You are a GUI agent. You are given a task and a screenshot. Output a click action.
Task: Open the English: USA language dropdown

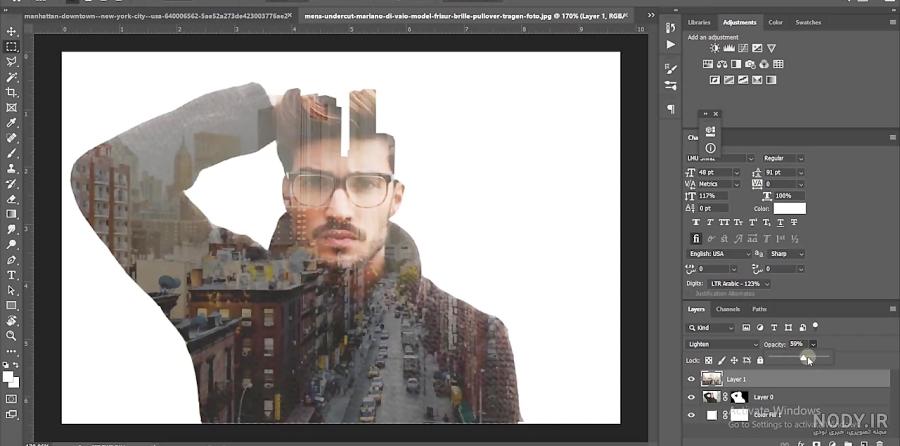pyautogui.click(x=719, y=254)
